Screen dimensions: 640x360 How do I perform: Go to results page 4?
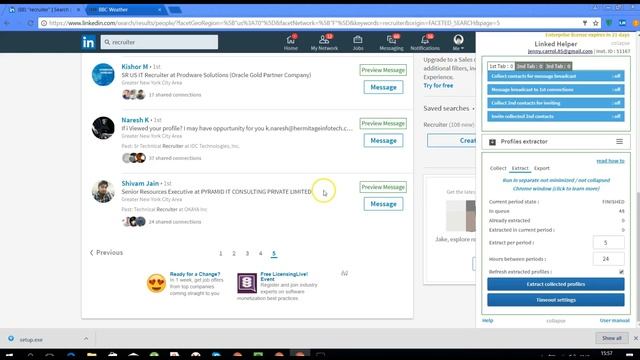pyautogui.click(x=260, y=253)
